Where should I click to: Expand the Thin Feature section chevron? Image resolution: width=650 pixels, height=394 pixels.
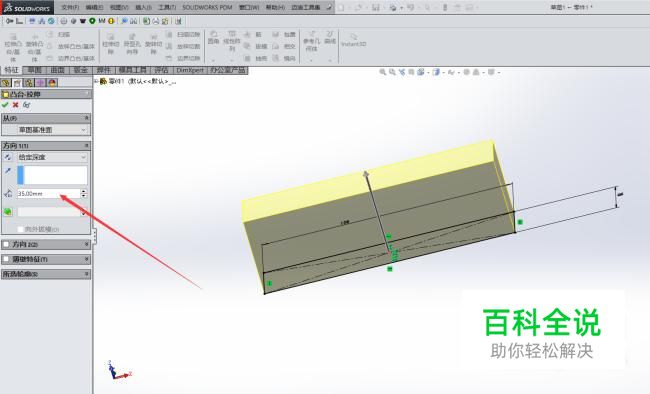click(87, 259)
